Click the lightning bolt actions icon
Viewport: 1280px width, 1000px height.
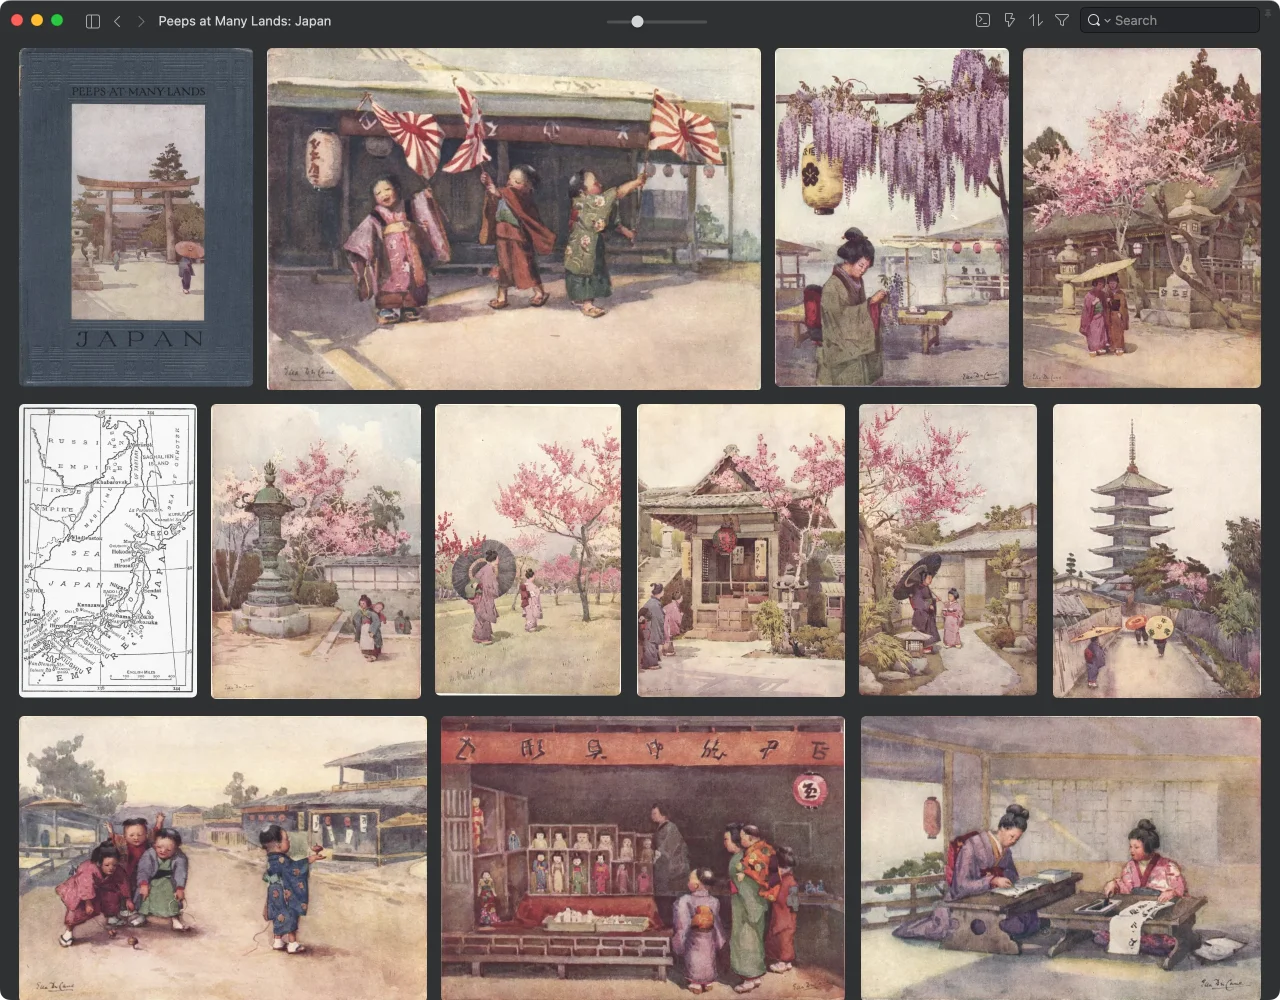click(x=1010, y=20)
